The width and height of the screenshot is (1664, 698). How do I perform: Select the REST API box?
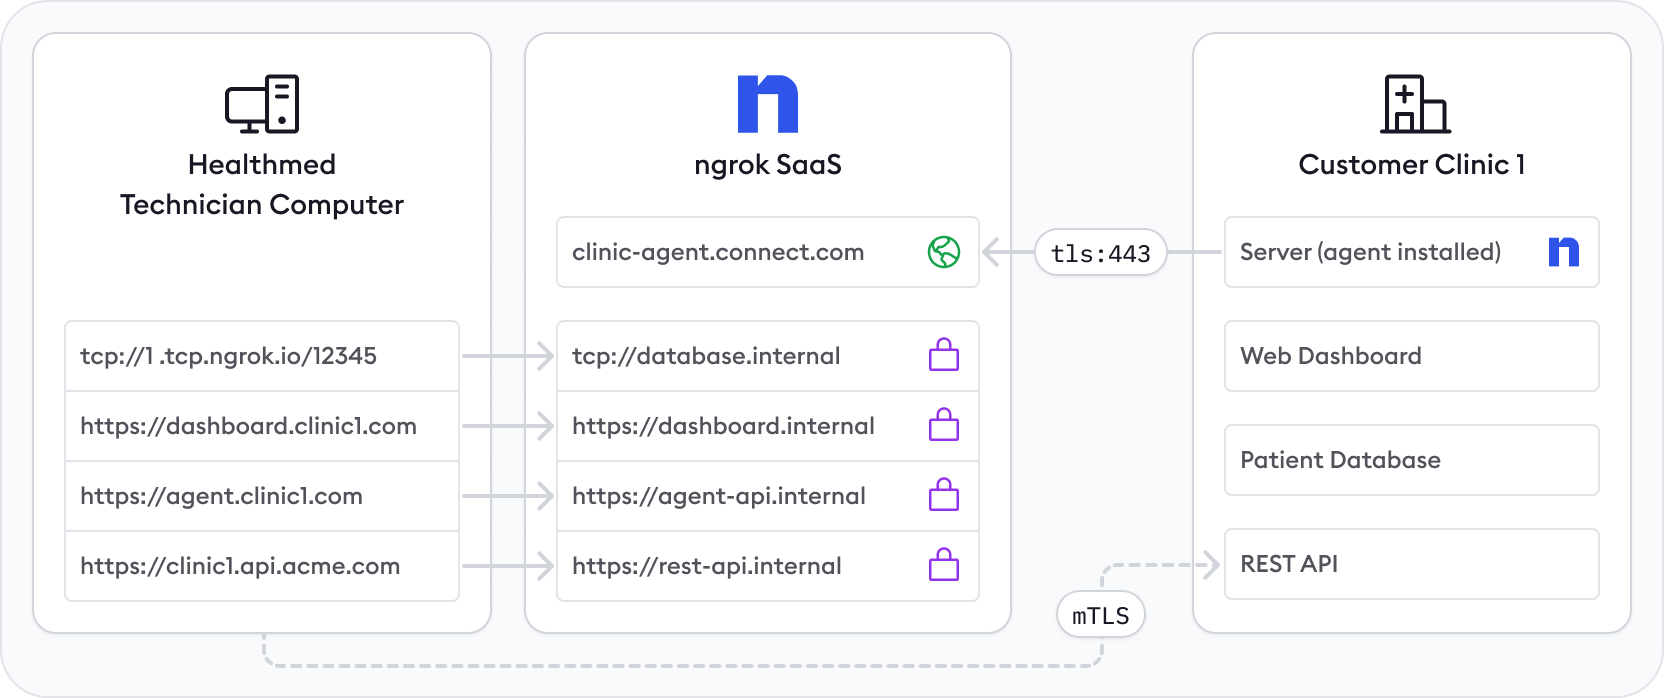(1410, 564)
